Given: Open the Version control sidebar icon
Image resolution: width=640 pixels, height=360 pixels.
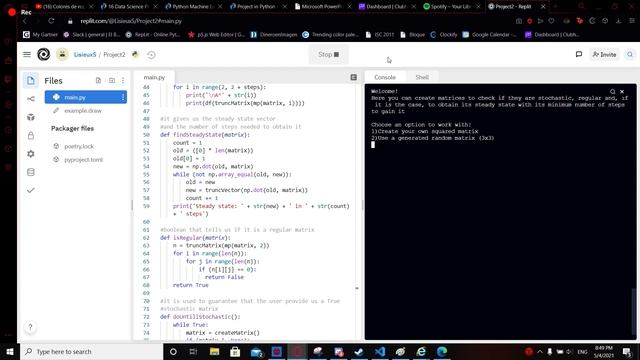Looking at the screenshot, I should tap(31, 99).
